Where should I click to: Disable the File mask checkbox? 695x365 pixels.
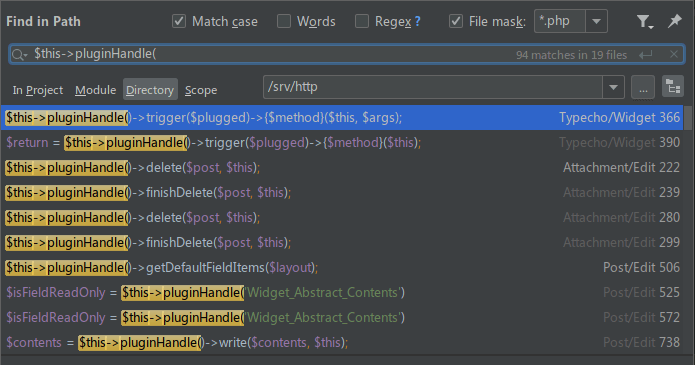(x=456, y=21)
